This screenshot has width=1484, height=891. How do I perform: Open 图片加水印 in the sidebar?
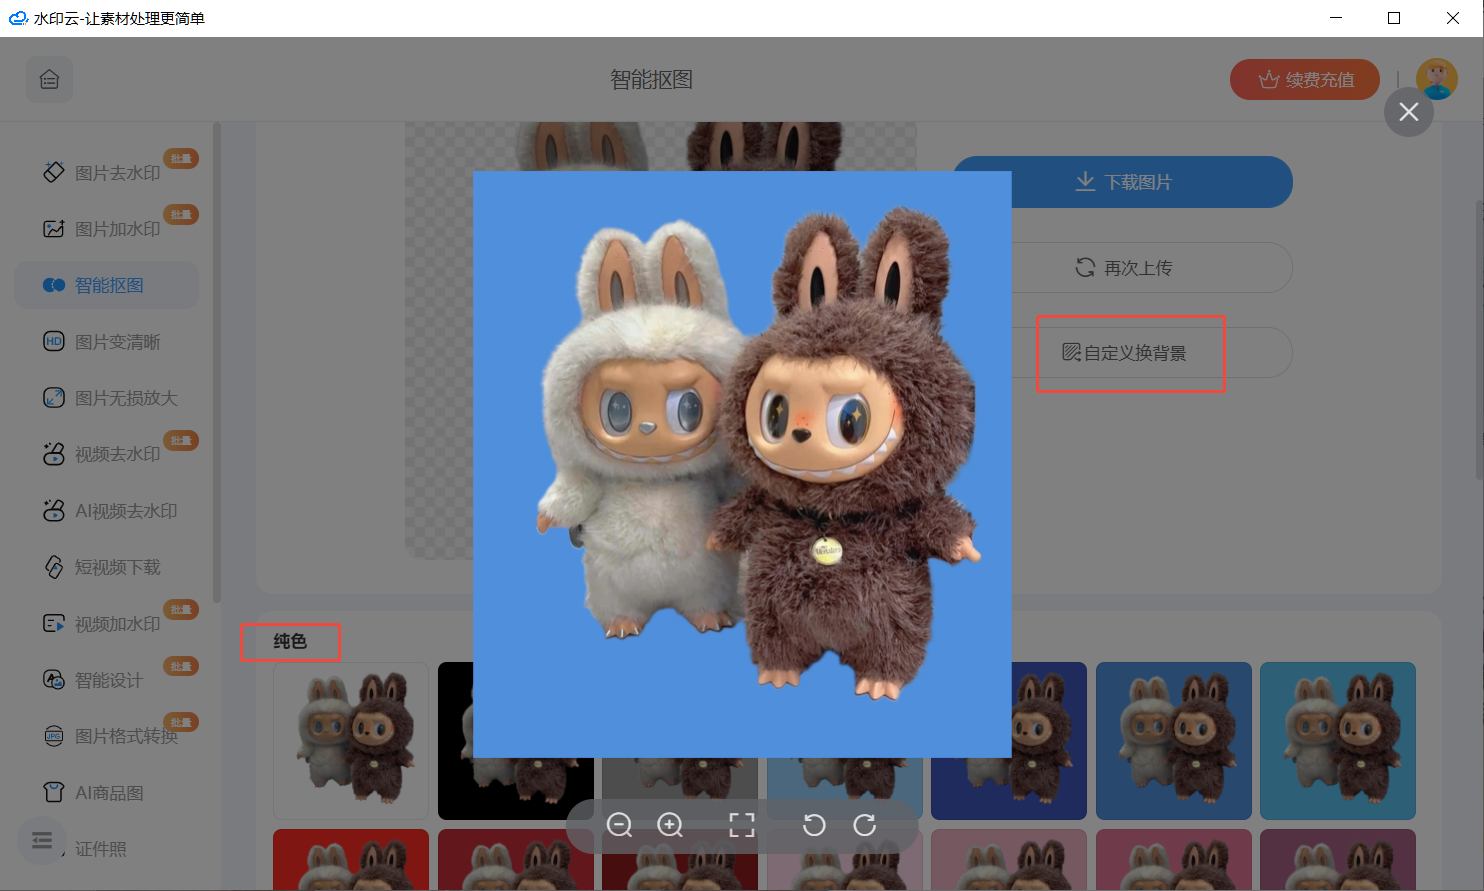coord(107,229)
